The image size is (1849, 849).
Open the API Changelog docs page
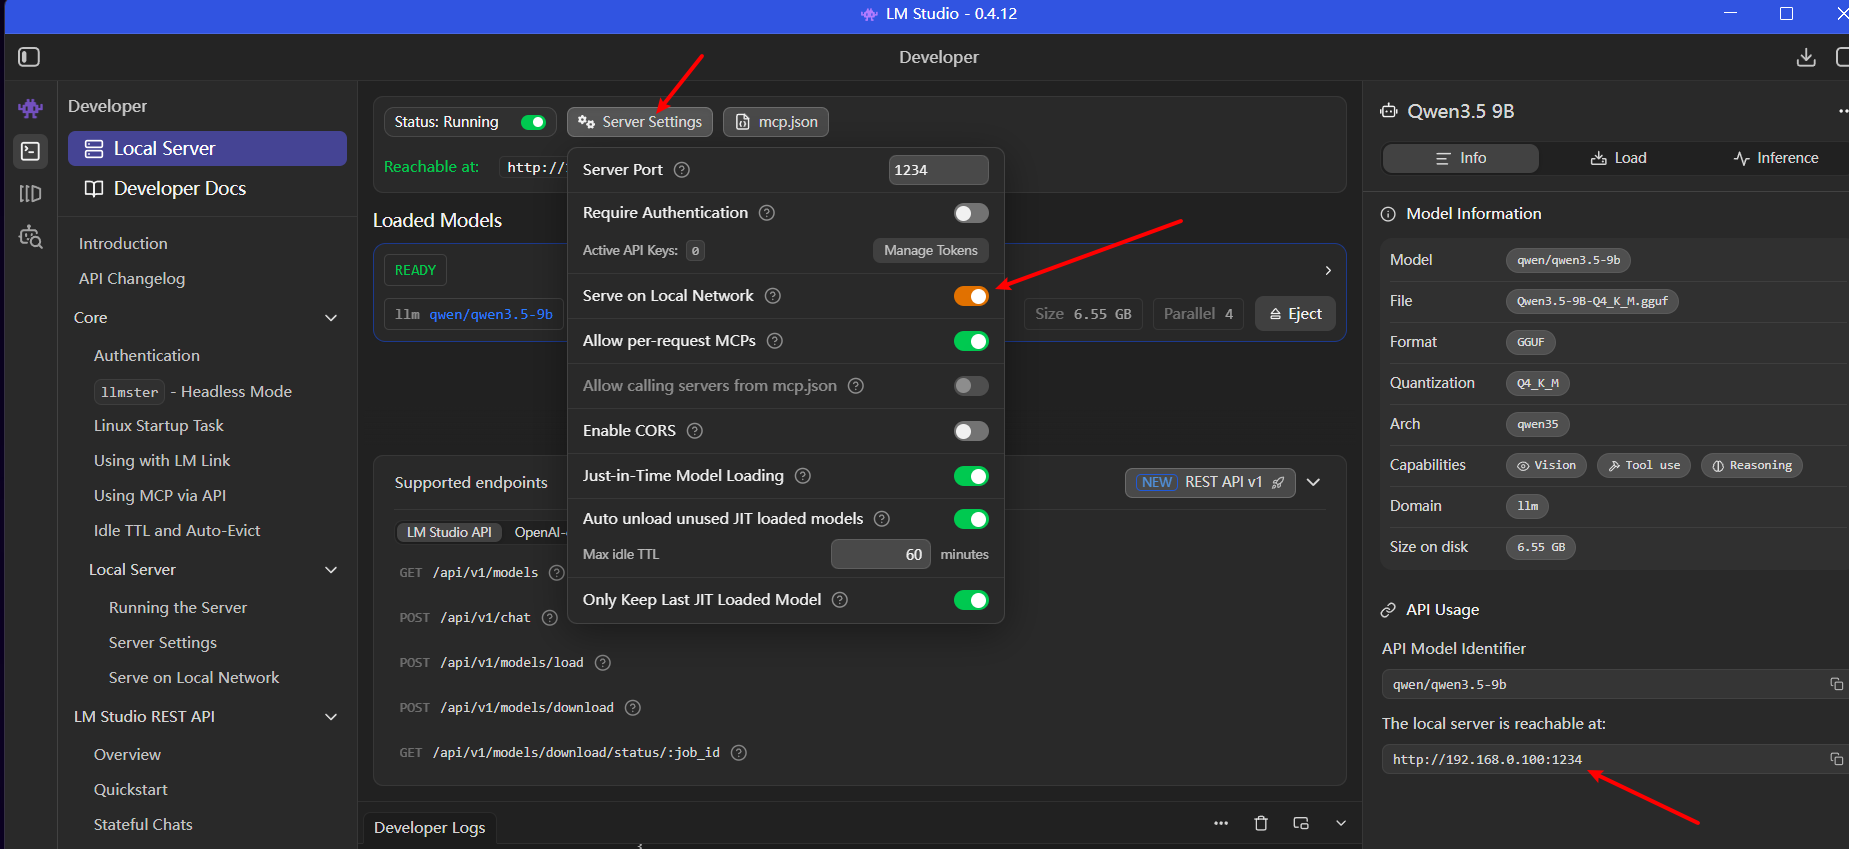(x=132, y=279)
